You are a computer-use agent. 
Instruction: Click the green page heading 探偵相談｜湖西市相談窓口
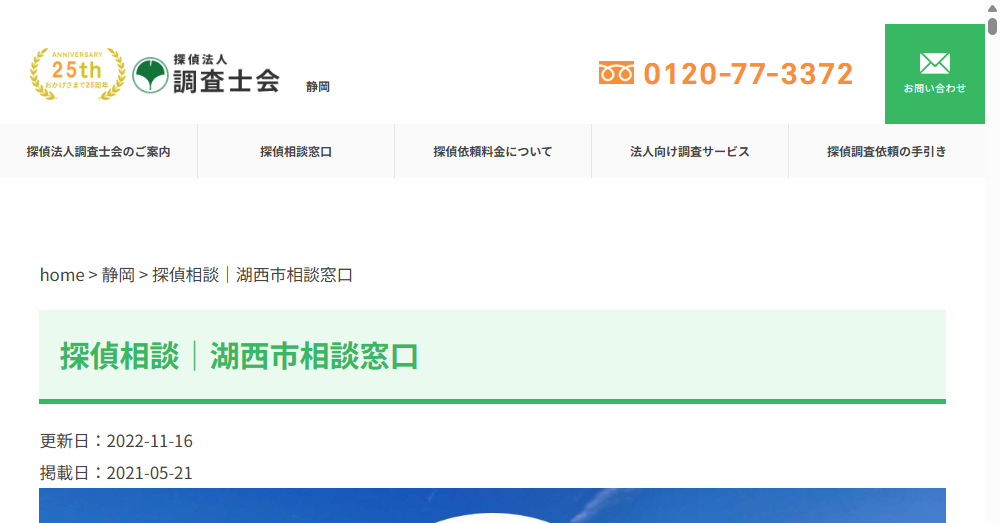pyautogui.click(x=239, y=356)
